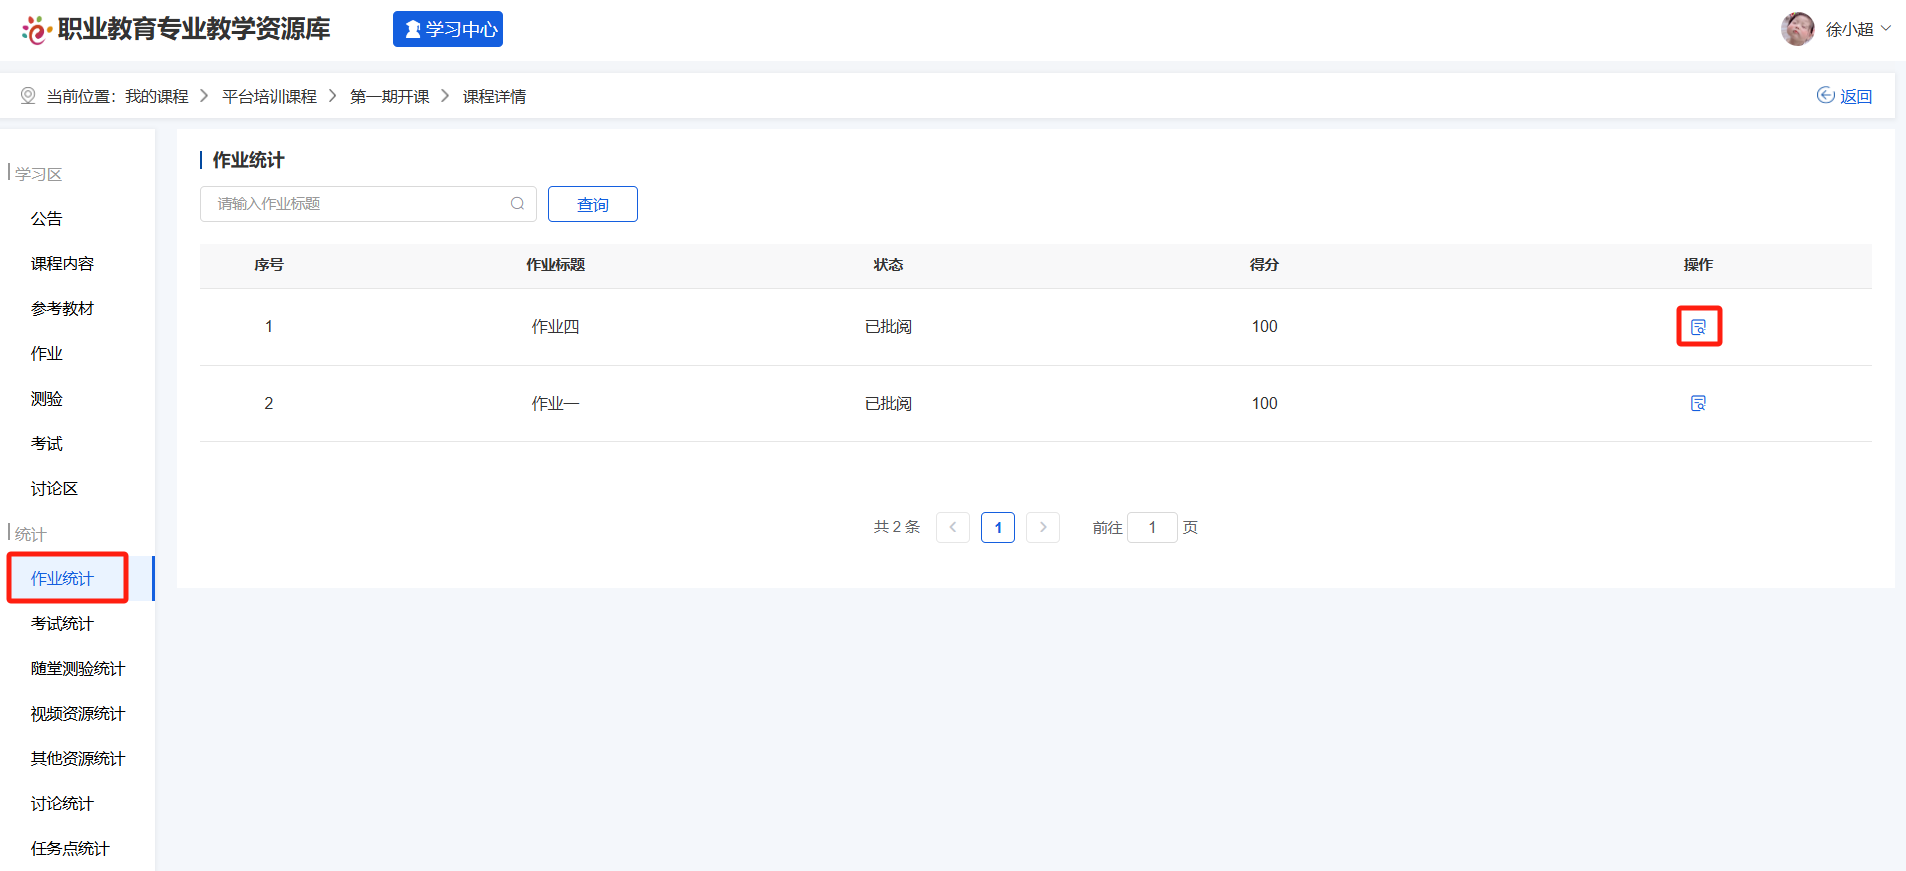1906x871 pixels.
Task: Navigate to 平台培训课程 breadcrumb
Action: pyautogui.click(x=269, y=96)
